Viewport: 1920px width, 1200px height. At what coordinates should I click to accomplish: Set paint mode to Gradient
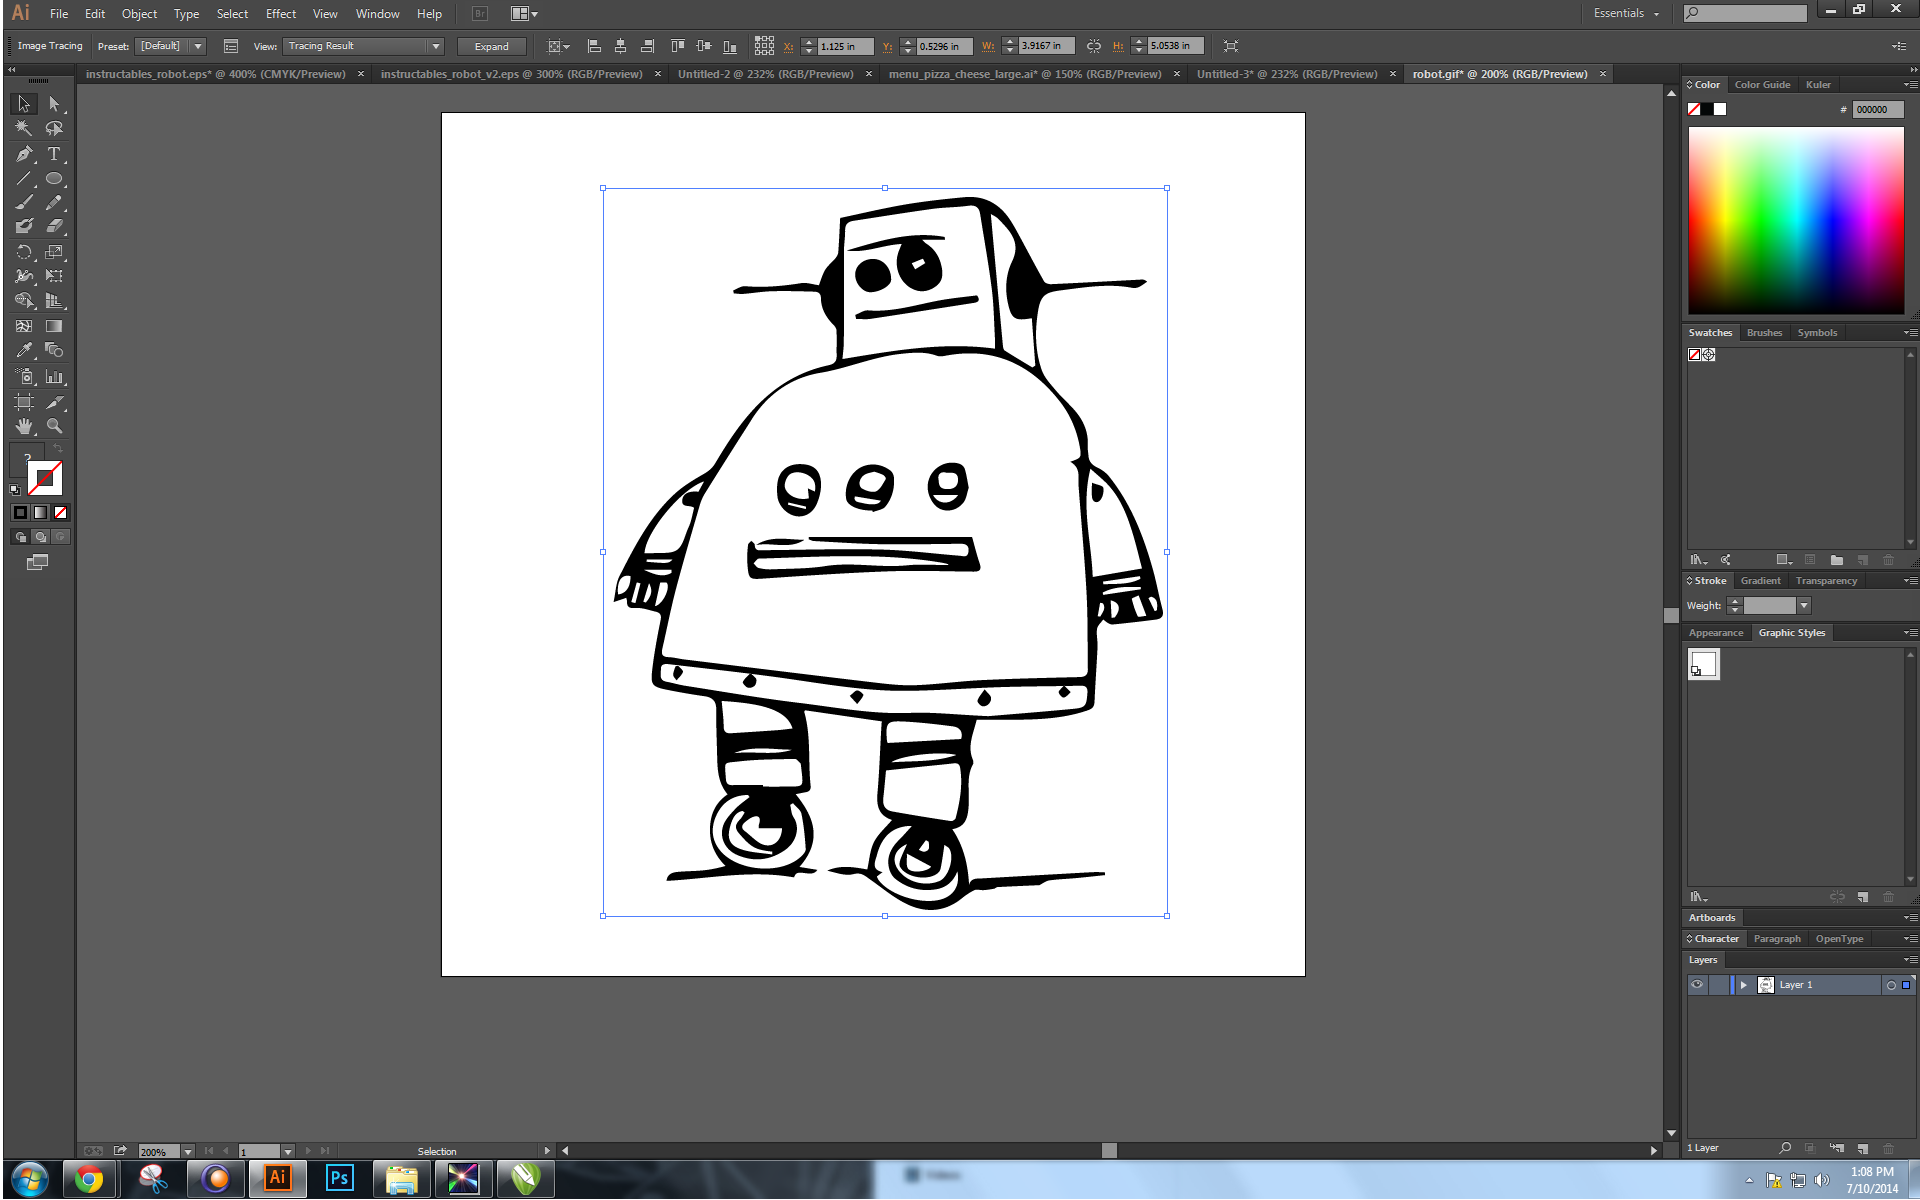pyautogui.click(x=40, y=513)
